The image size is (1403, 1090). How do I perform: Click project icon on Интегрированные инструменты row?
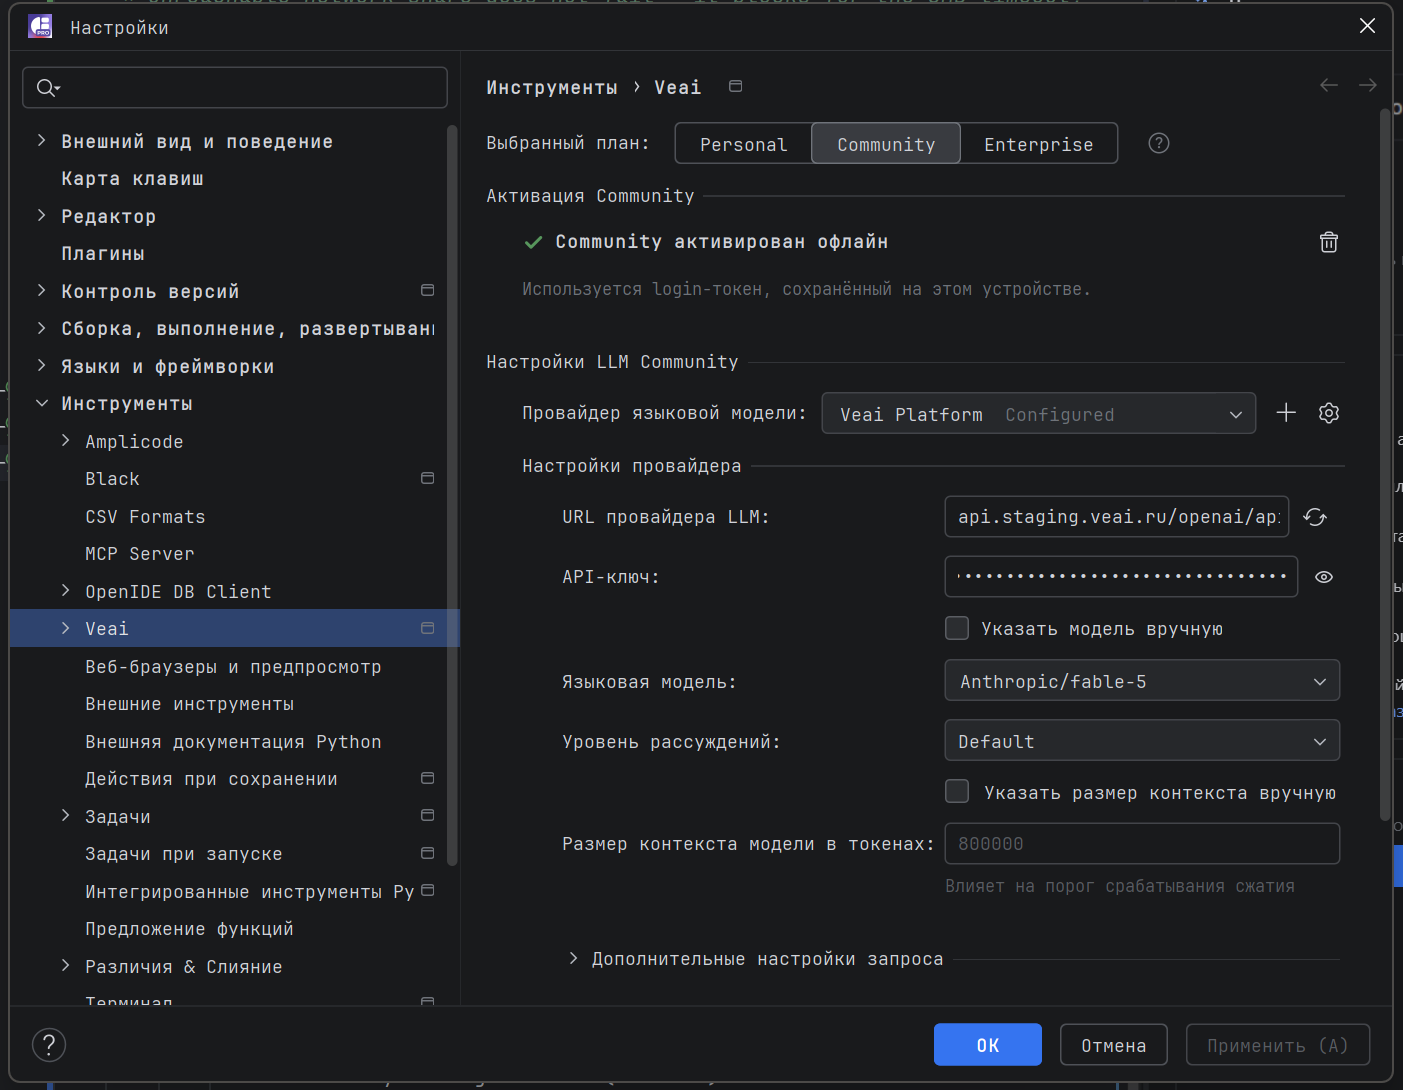tap(427, 890)
